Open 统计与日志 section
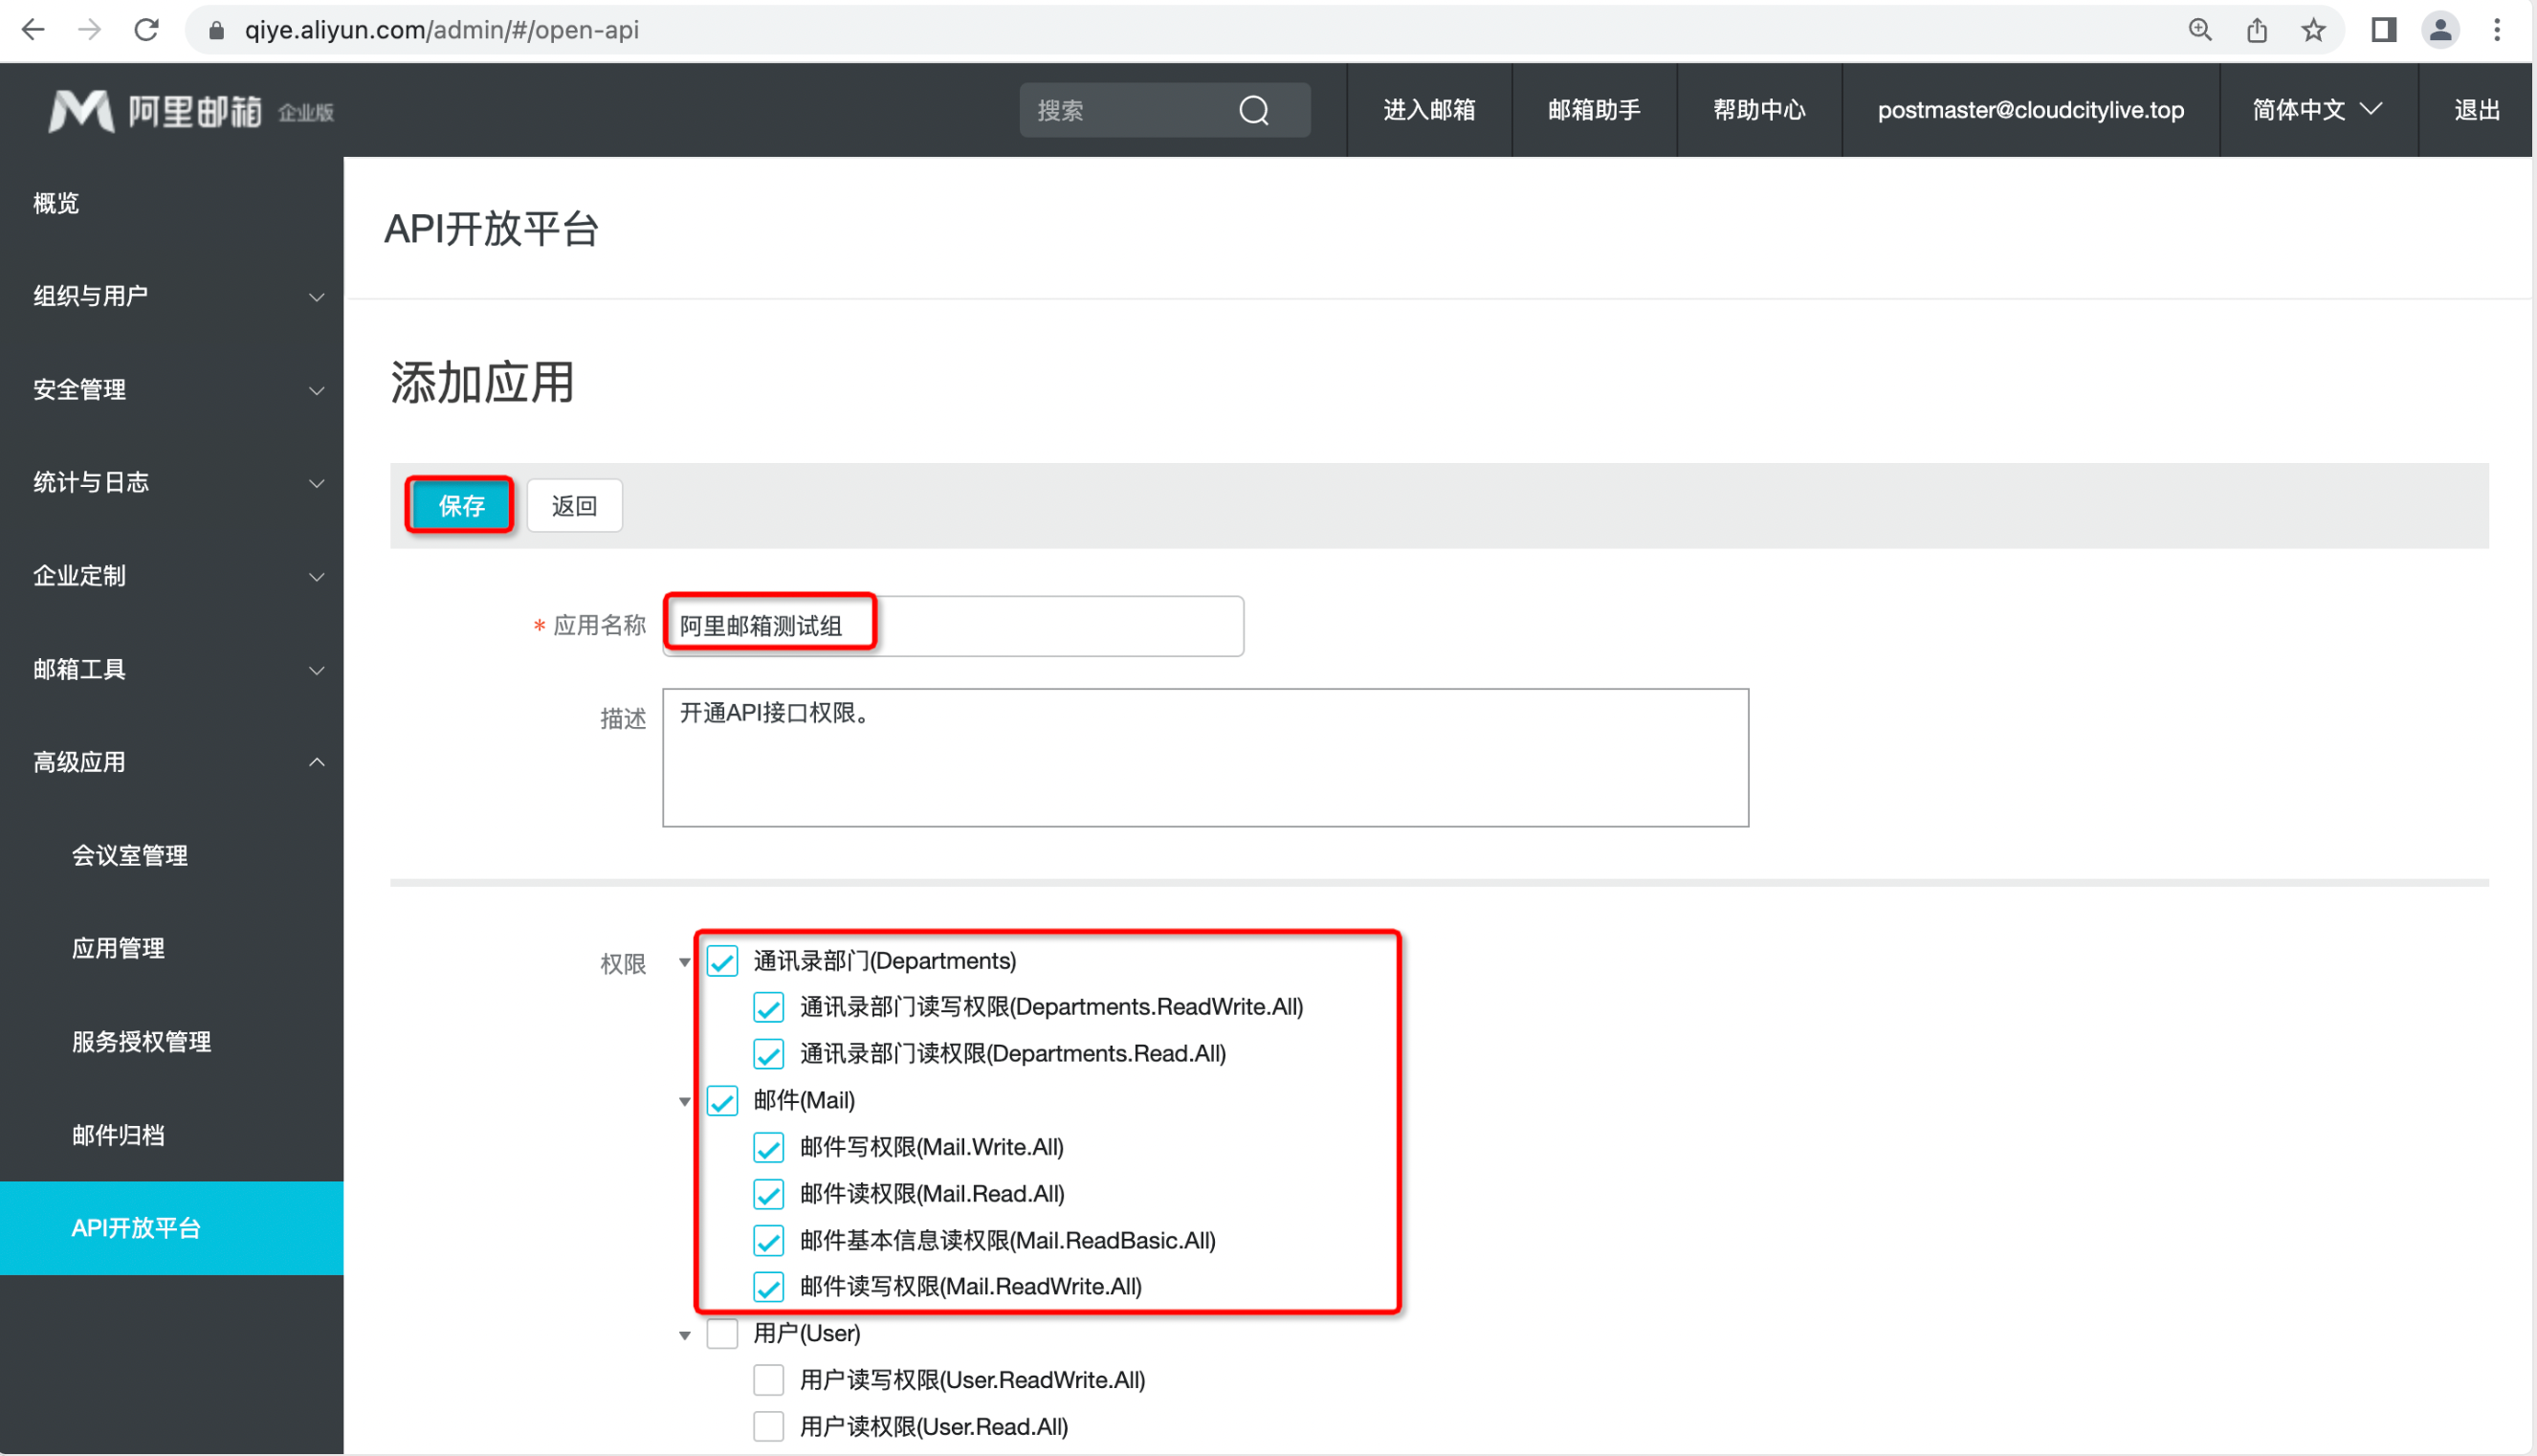Image resolution: width=2537 pixels, height=1456 pixels. 170,482
